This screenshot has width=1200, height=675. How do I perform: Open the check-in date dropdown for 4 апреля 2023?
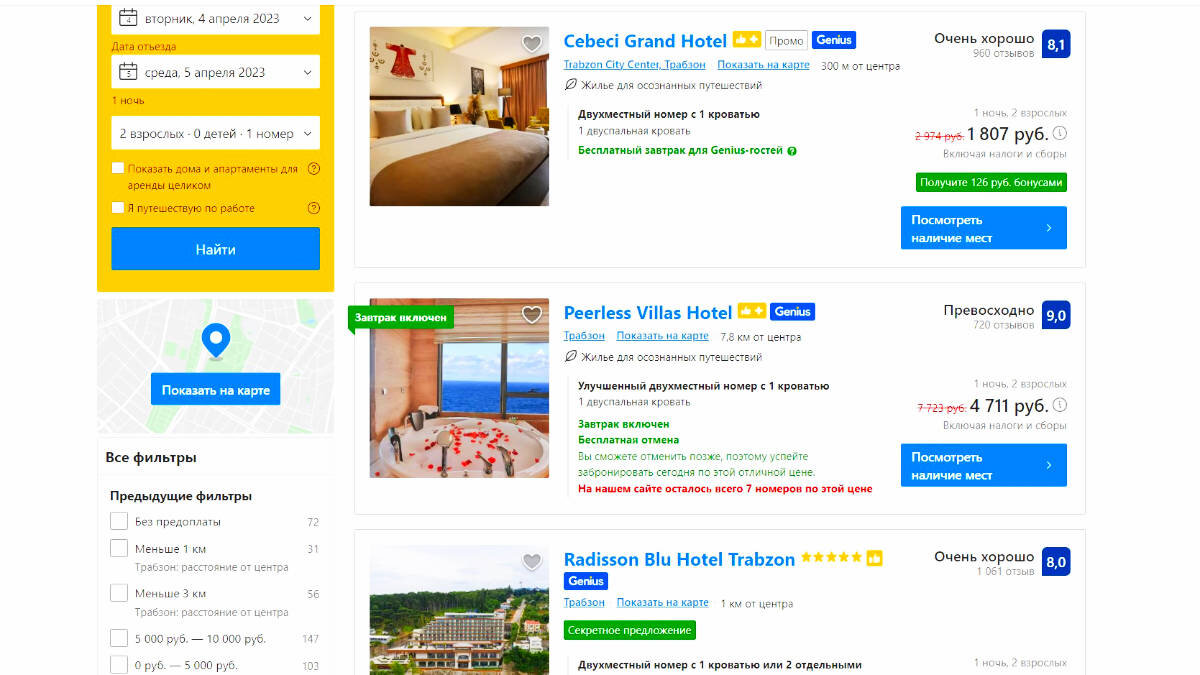click(x=215, y=18)
